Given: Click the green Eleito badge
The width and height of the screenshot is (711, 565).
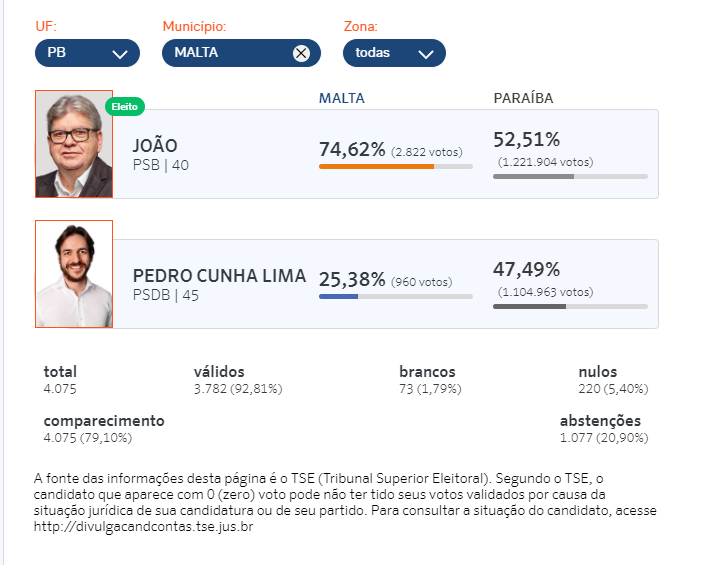Looking at the screenshot, I should pos(125,107).
